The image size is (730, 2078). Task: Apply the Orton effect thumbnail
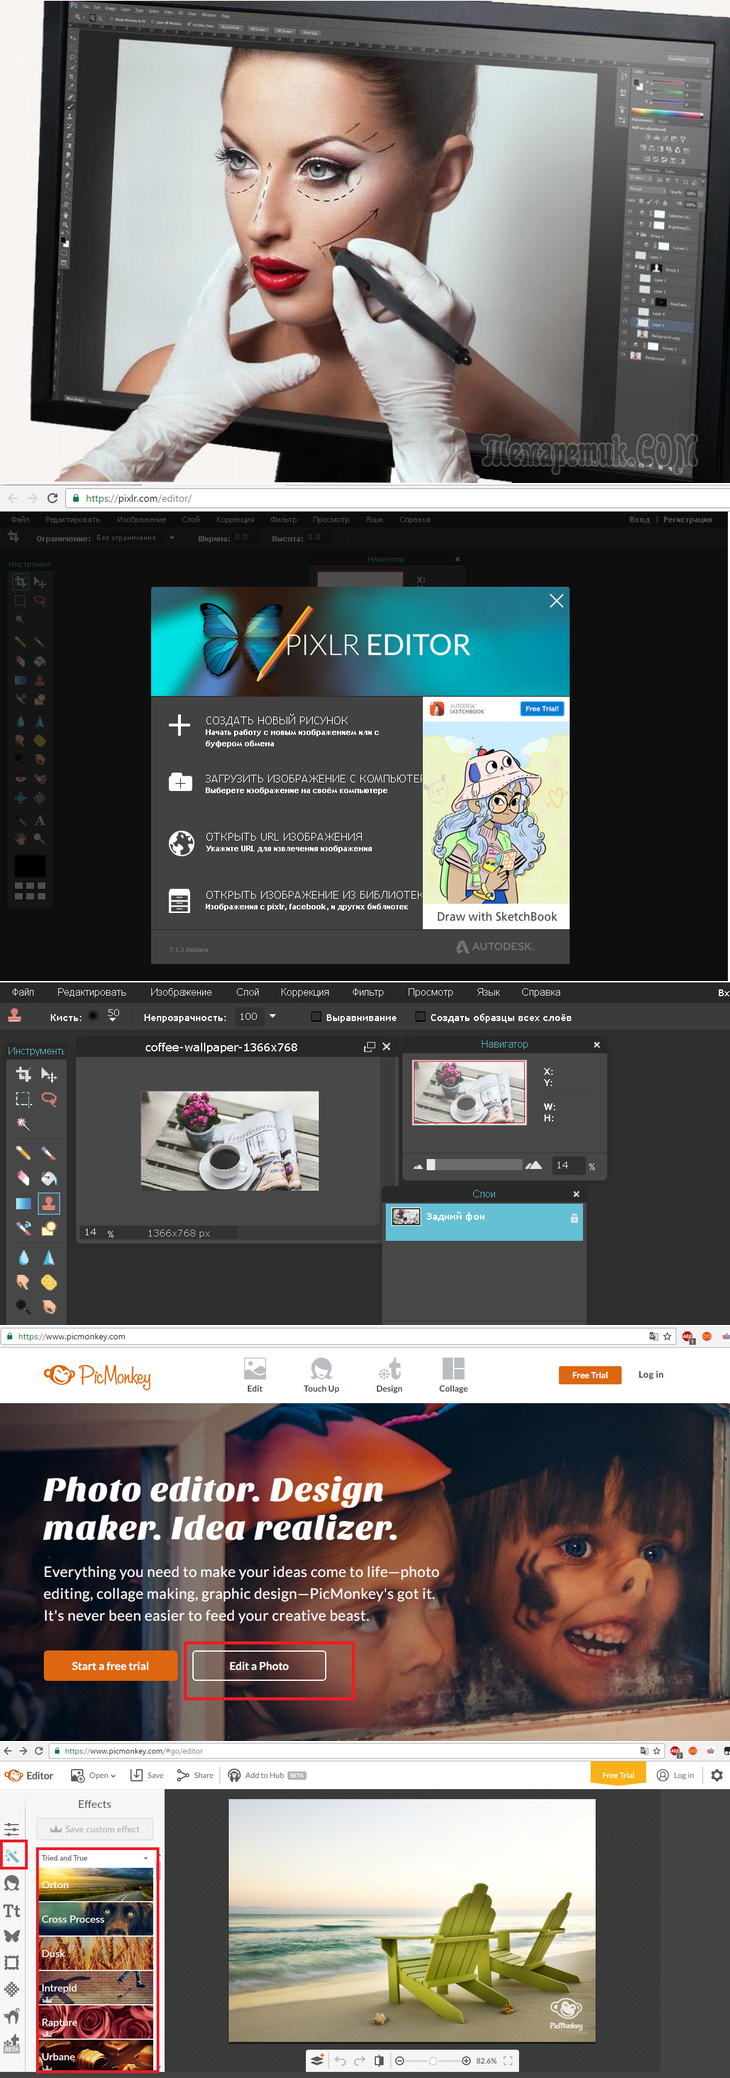tap(97, 1883)
